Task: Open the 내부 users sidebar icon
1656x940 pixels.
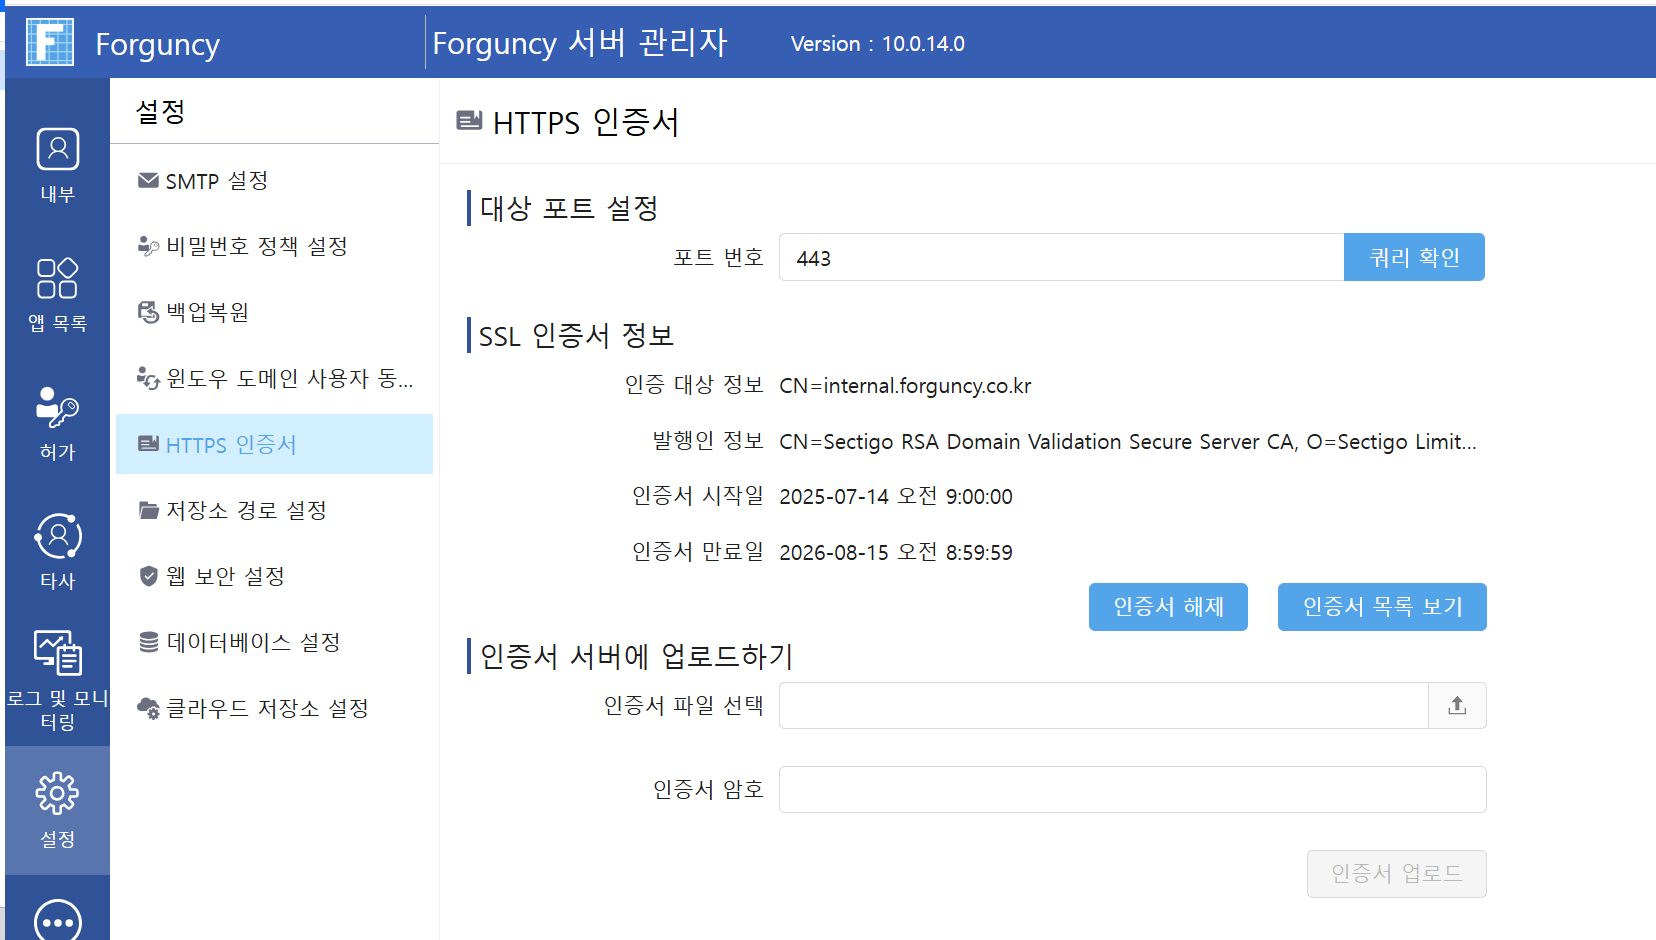Action: 58,149
